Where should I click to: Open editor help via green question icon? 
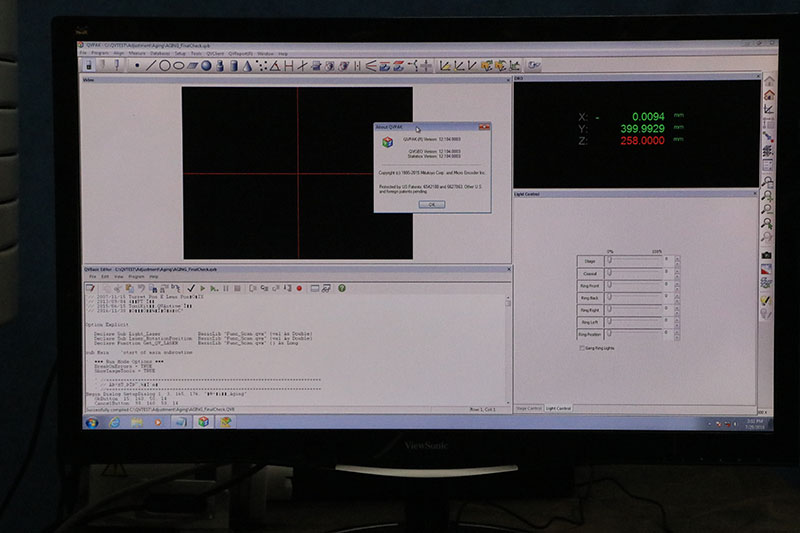point(342,288)
